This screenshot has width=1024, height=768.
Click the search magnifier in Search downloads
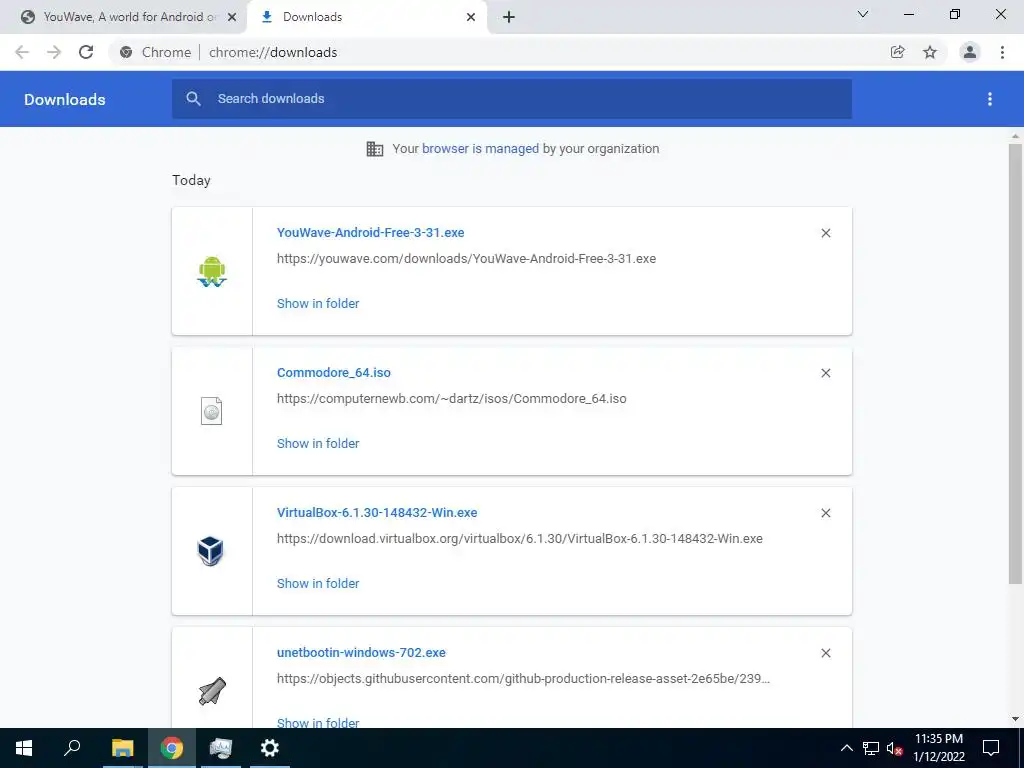tap(193, 99)
